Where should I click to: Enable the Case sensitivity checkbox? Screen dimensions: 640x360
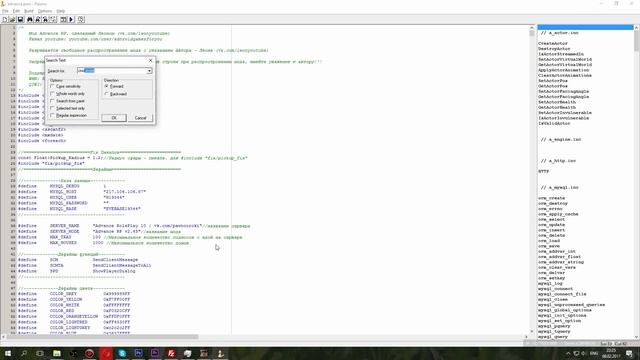(x=52, y=86)
